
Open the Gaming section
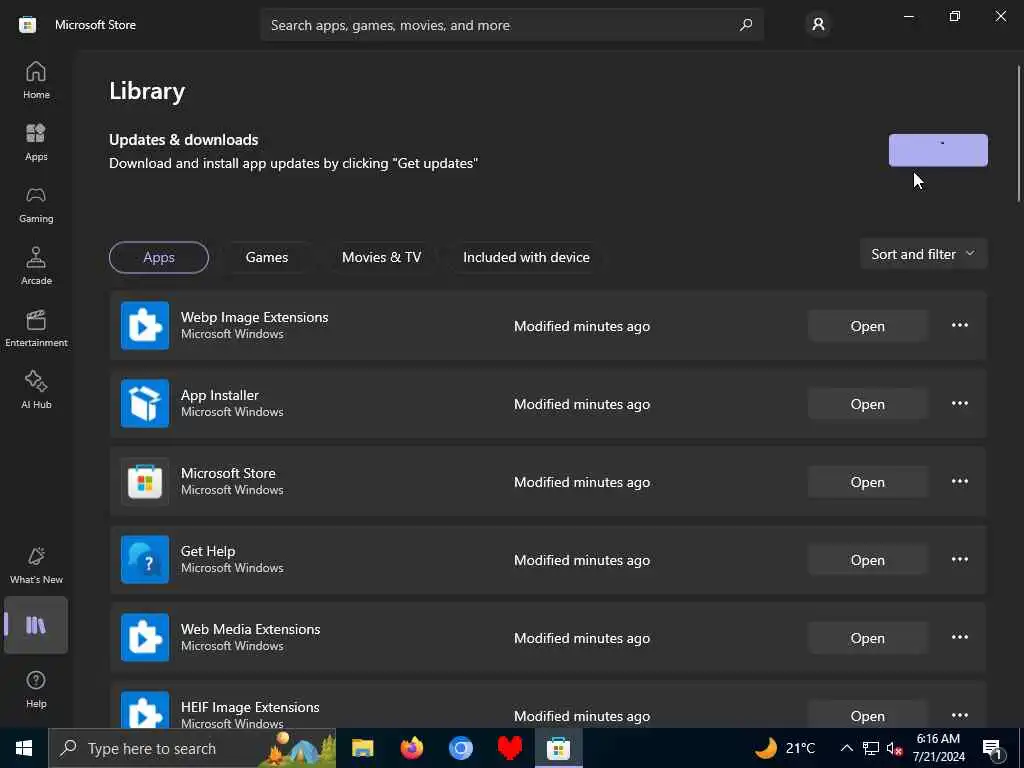(36, 204)
